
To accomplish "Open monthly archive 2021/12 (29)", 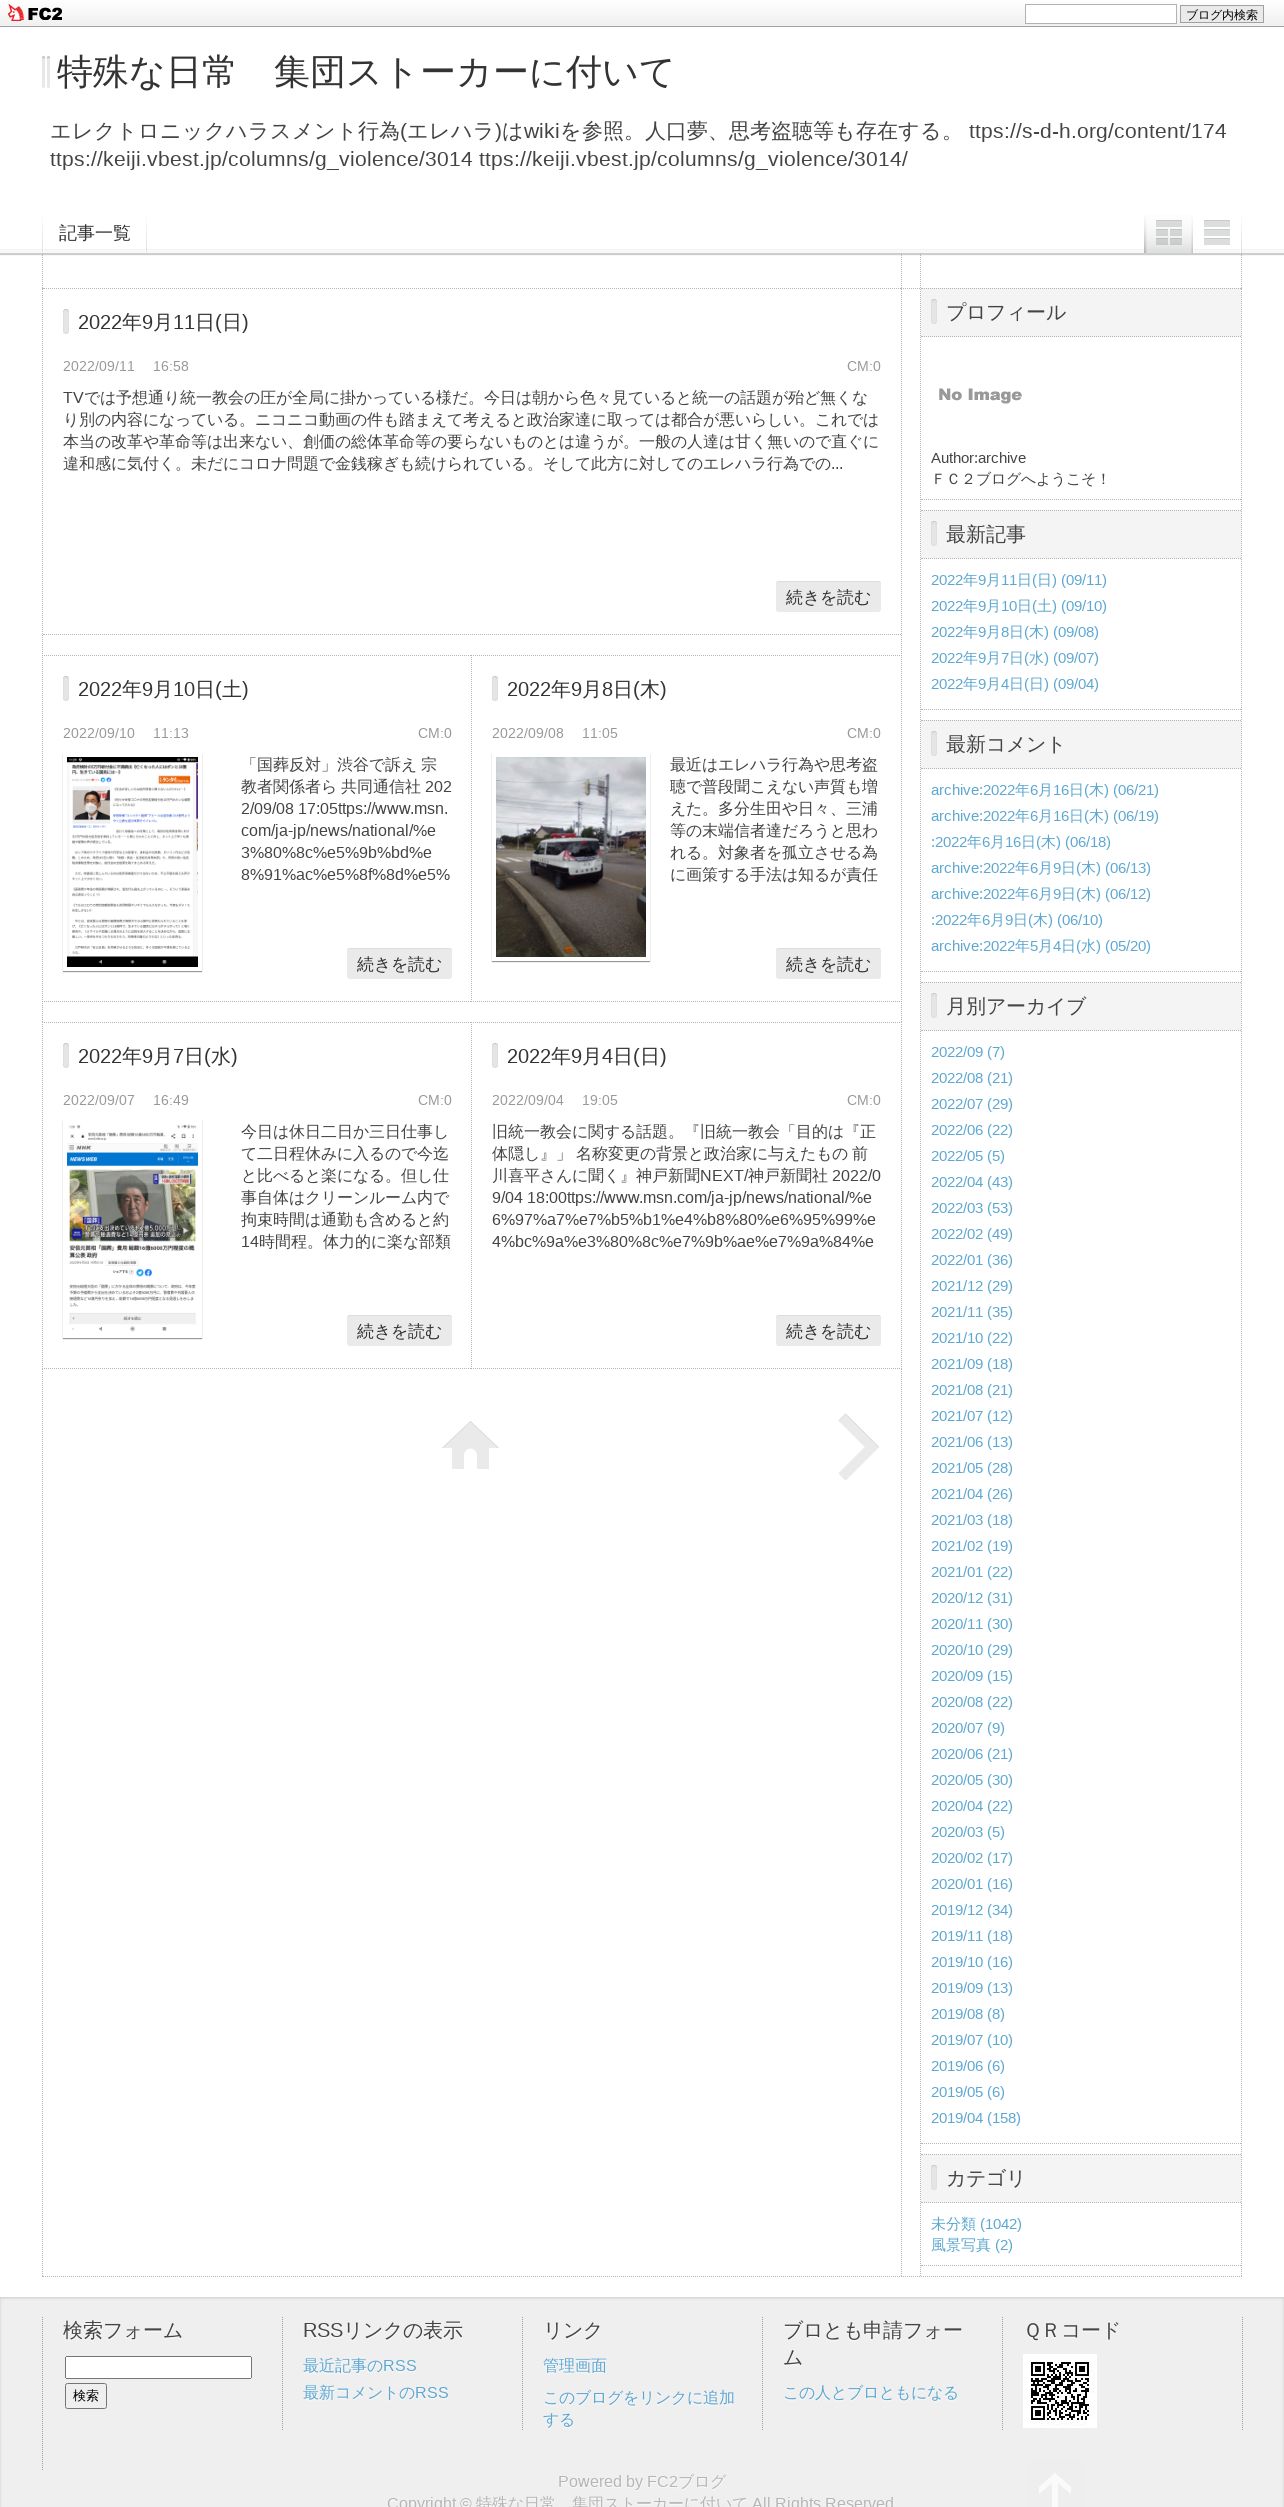I will point(971,1286).
